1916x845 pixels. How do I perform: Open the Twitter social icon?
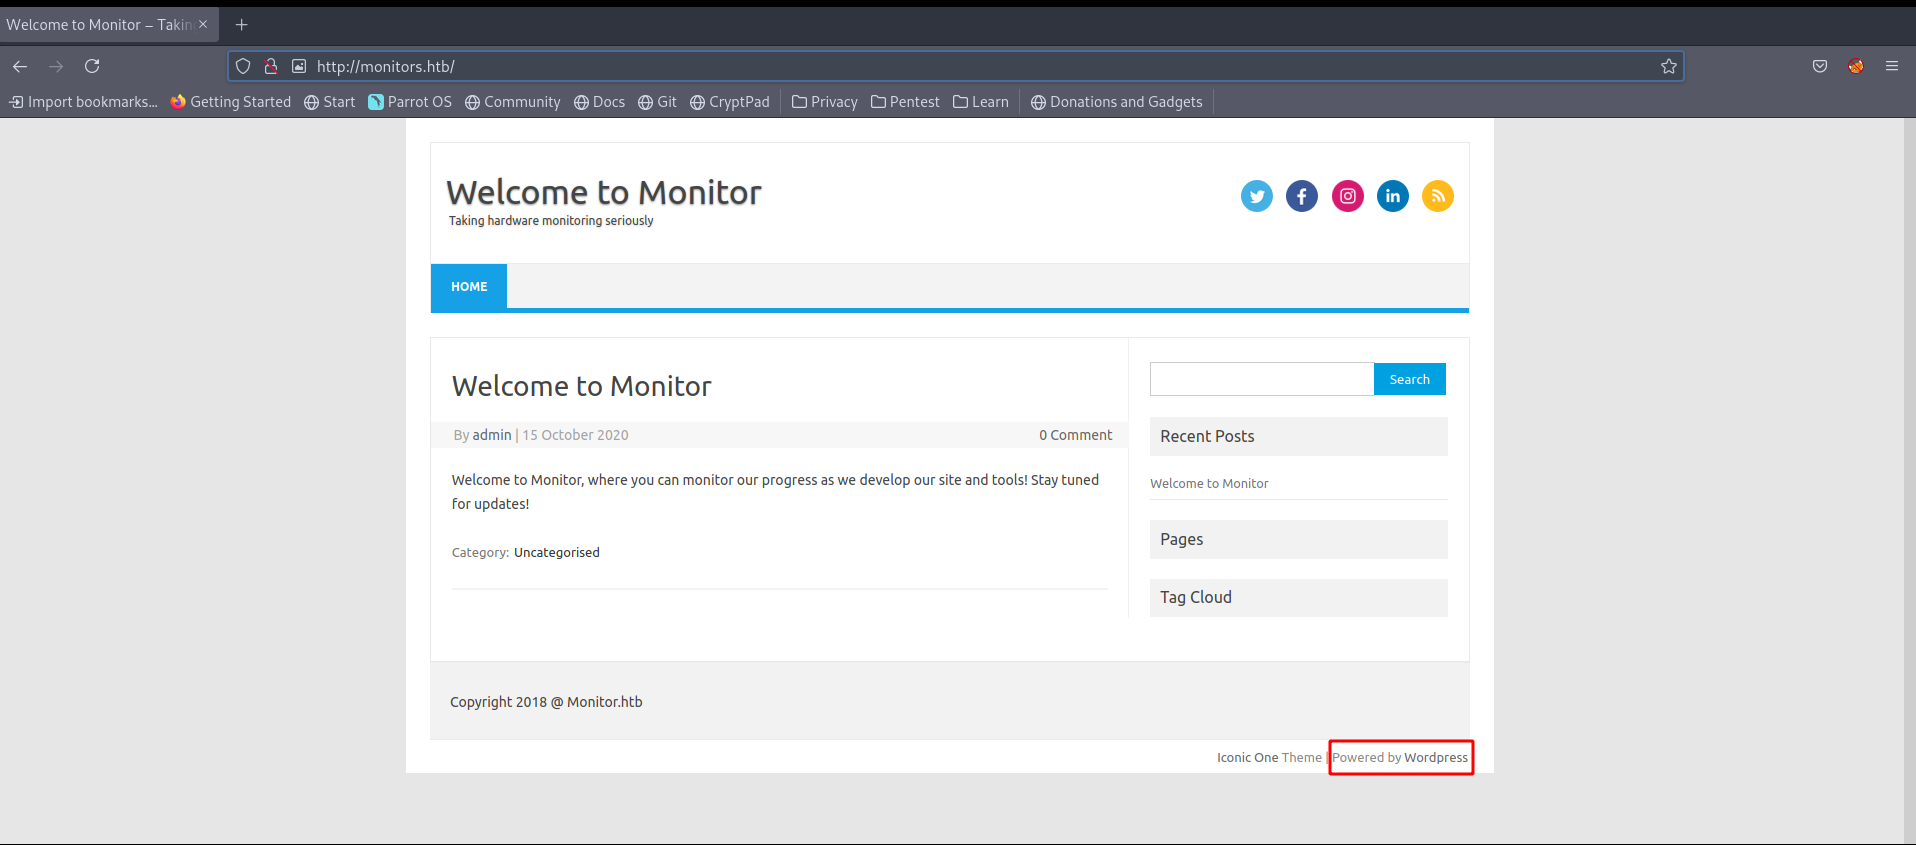1256,196
